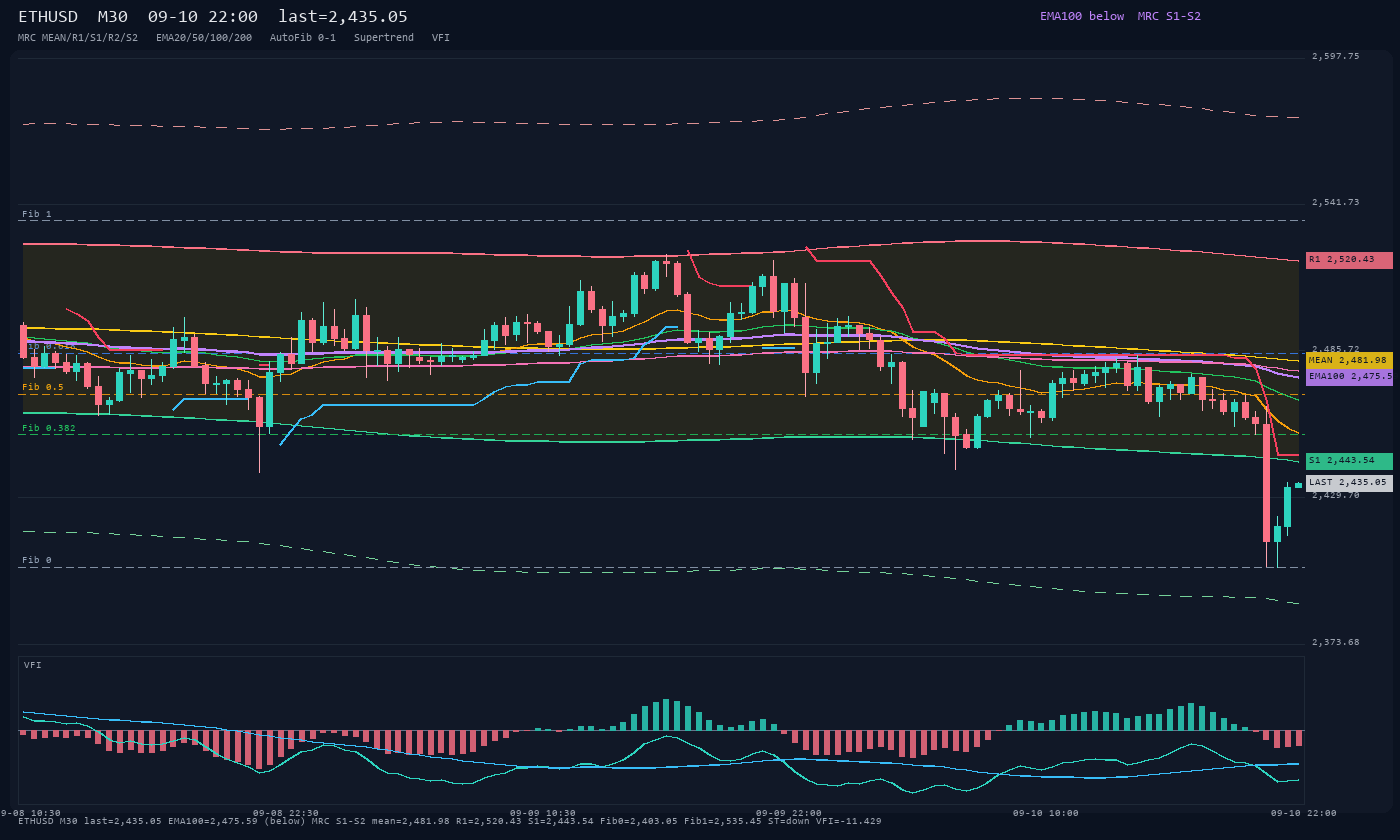1400x840 pixels.
Task: Click the last=2,435.05 value in the title
Action: (x=343, y=17)
